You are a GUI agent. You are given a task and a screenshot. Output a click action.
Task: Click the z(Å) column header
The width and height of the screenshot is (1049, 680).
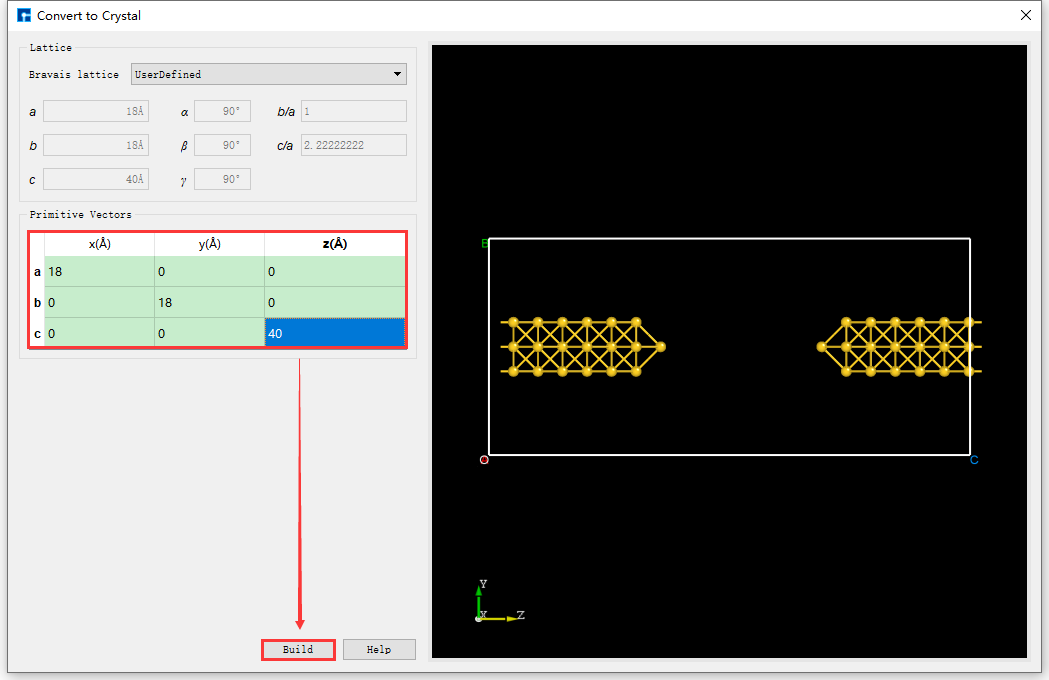pos(334,244)
